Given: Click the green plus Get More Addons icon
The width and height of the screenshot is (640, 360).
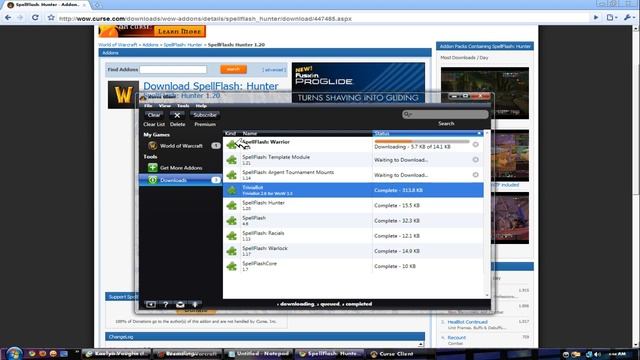Looking at the screenshot, I should [x=152, y=167].
